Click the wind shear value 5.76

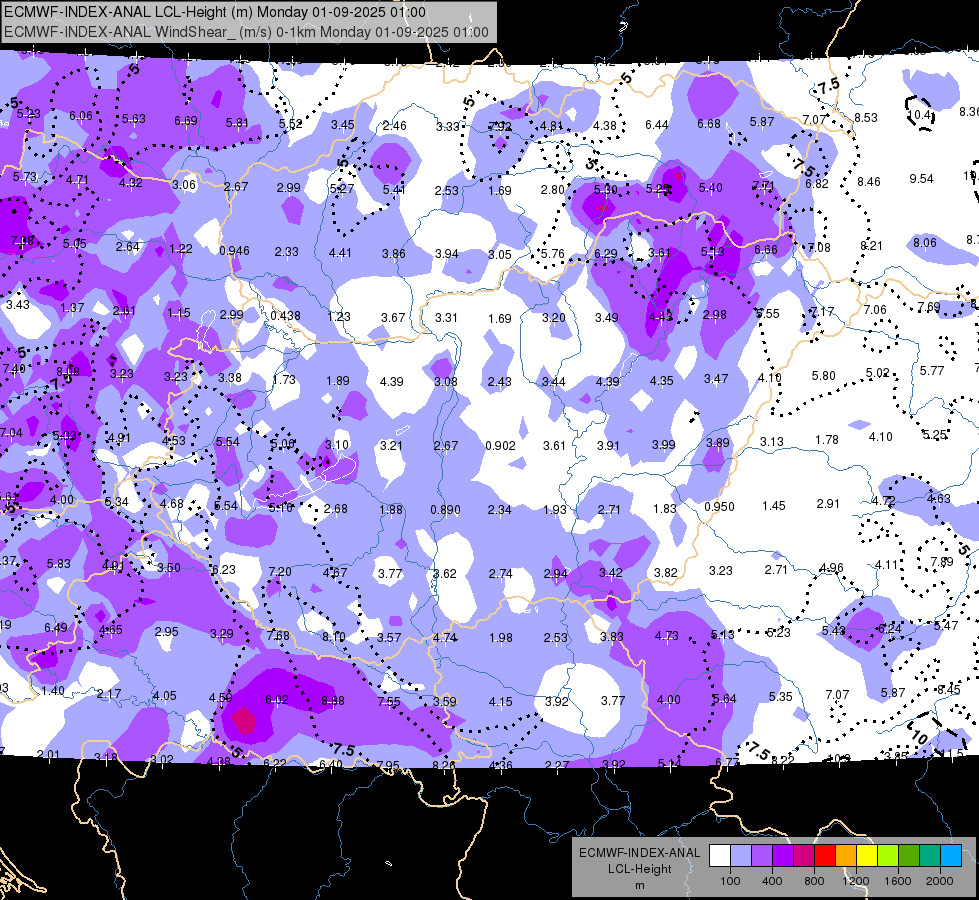pyautogui.click(x=553, y=254)
